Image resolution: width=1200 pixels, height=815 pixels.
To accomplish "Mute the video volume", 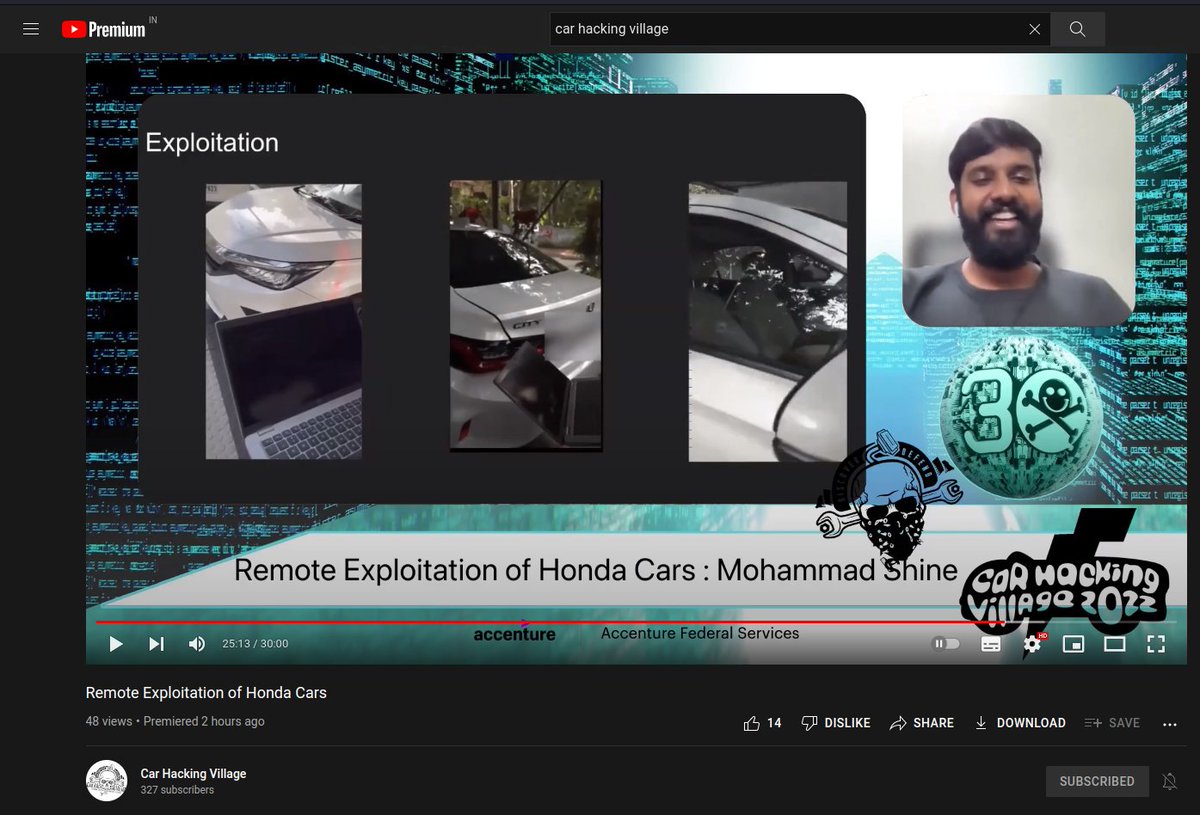I will click(197, 644).
